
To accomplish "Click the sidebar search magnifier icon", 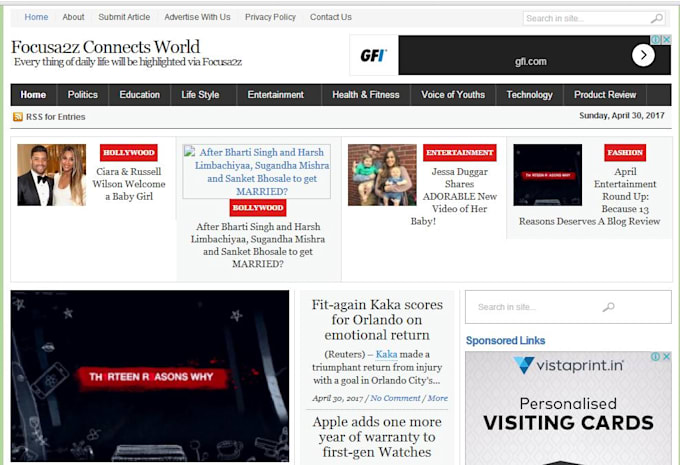I will pyautogui.click(x=608, y=307).
